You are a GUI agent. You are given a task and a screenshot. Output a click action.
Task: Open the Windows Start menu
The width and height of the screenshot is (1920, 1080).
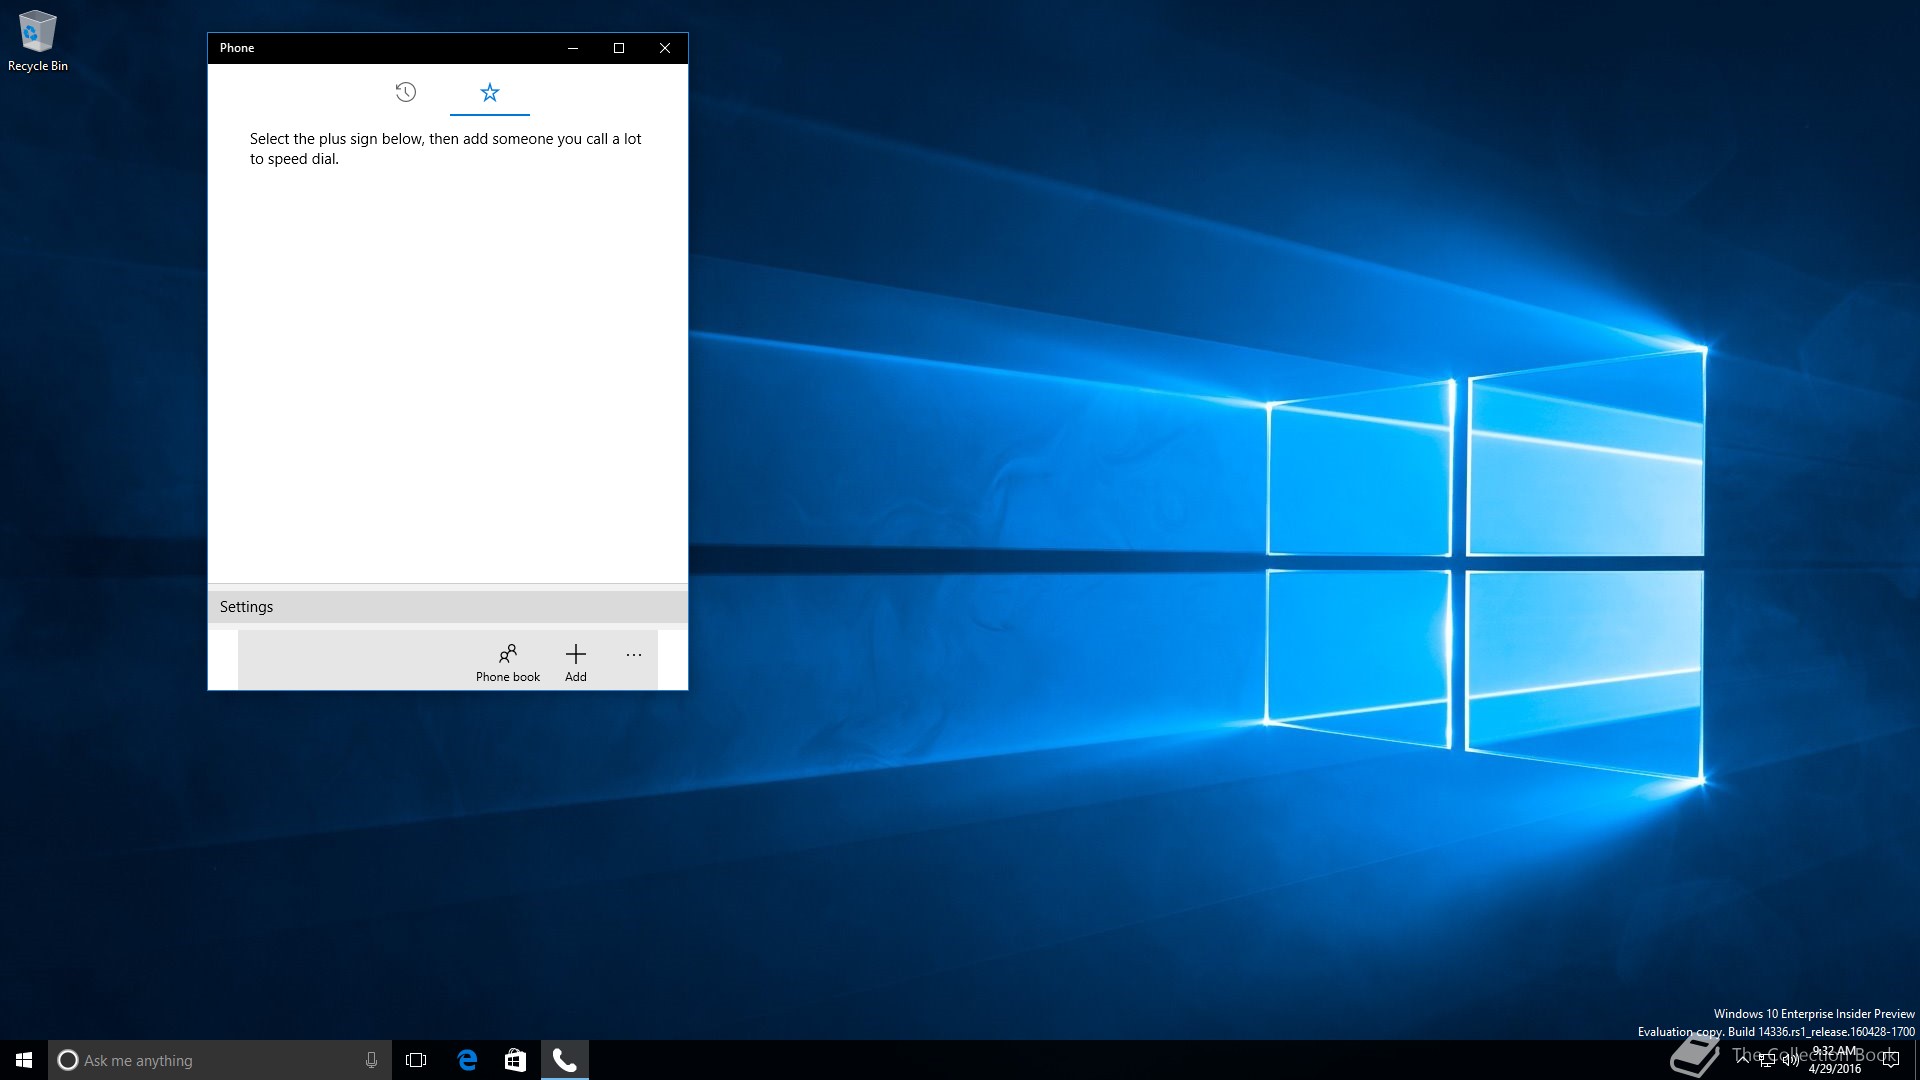pyautogui.click(x=24, y=1060)
